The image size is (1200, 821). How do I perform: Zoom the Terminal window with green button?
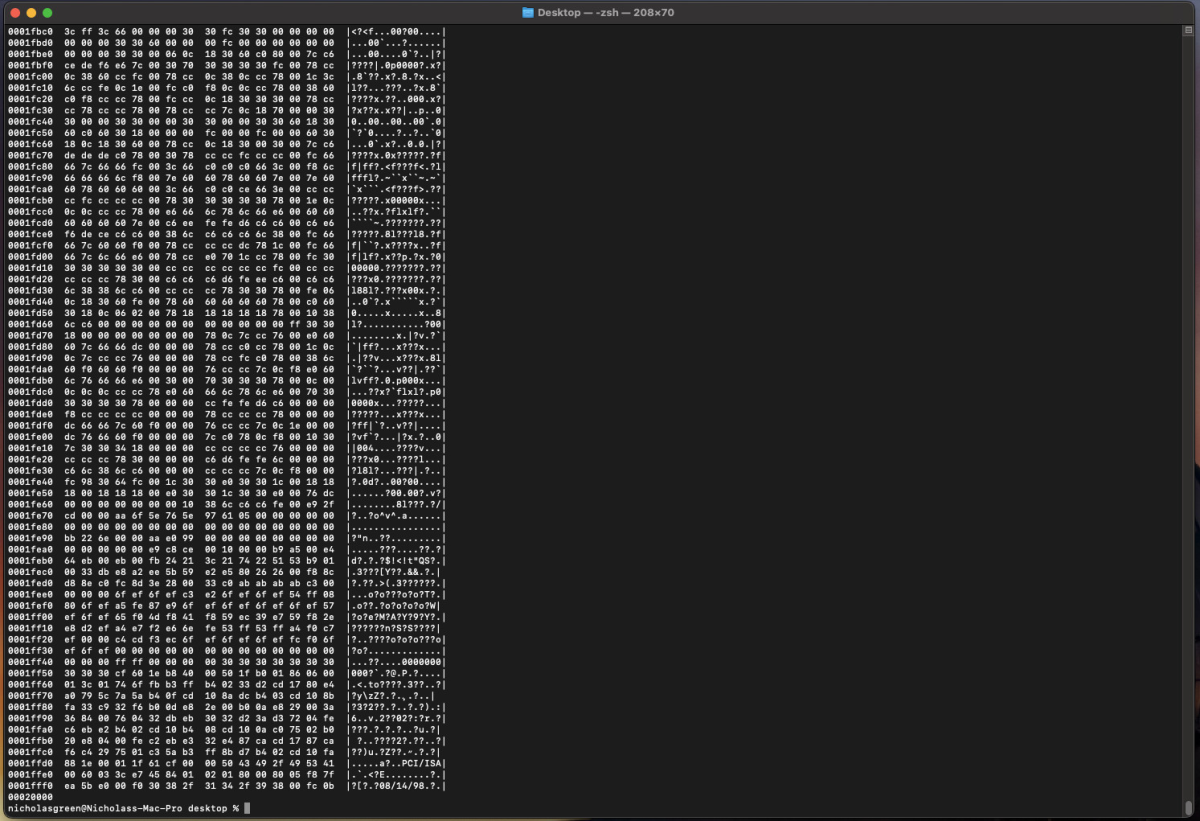48,12
